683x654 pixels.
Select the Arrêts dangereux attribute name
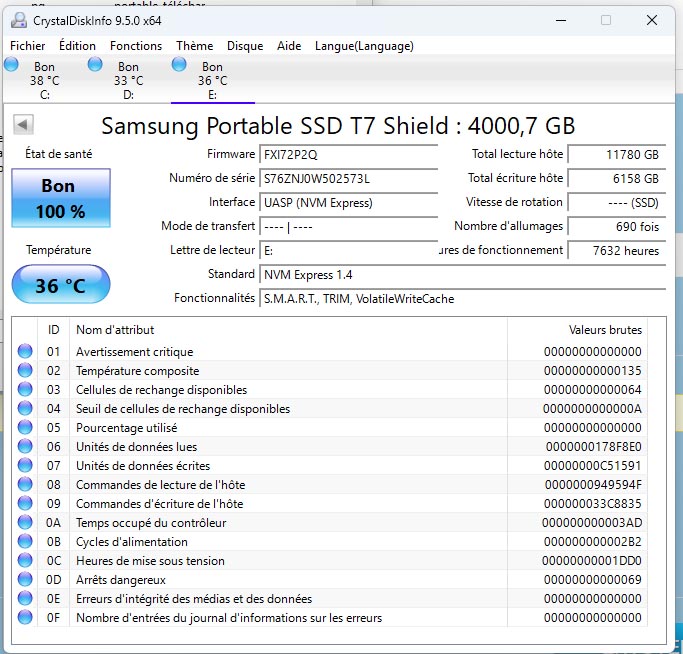[121, 580]
